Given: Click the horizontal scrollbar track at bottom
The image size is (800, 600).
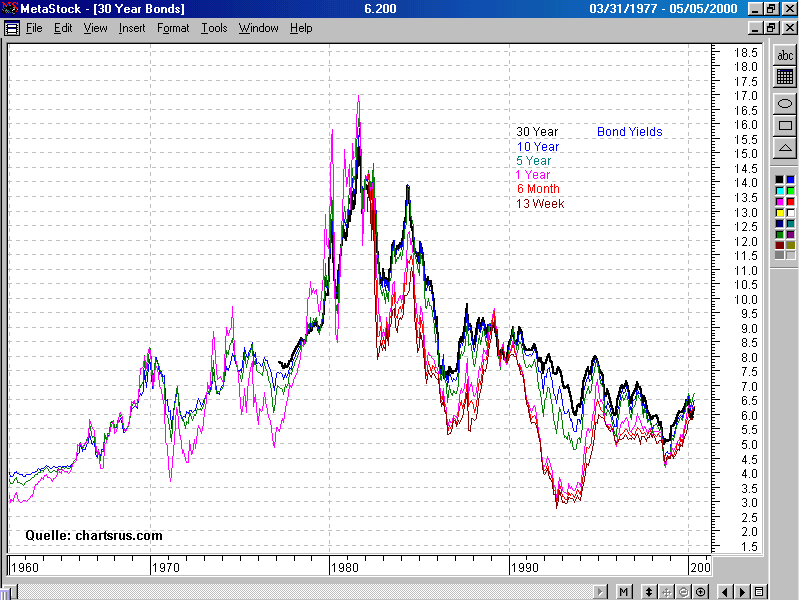Looking at the screenshot, I should pyautogui.click(x=306, y=592).
